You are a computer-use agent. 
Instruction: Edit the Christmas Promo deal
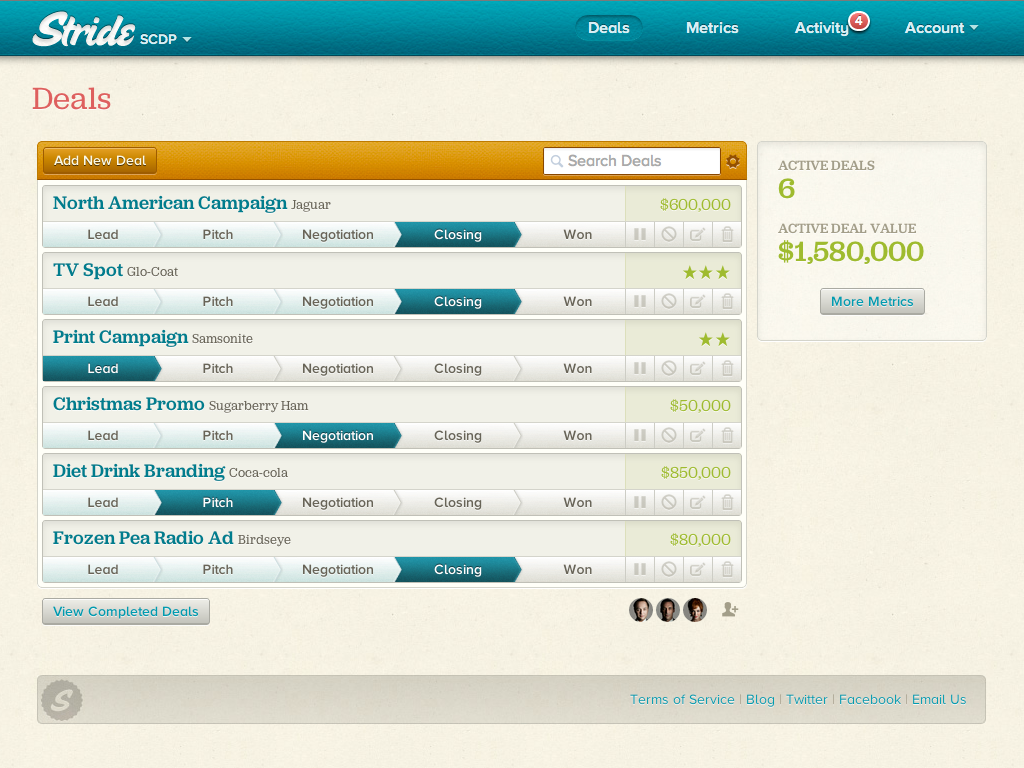pos(697,436)
